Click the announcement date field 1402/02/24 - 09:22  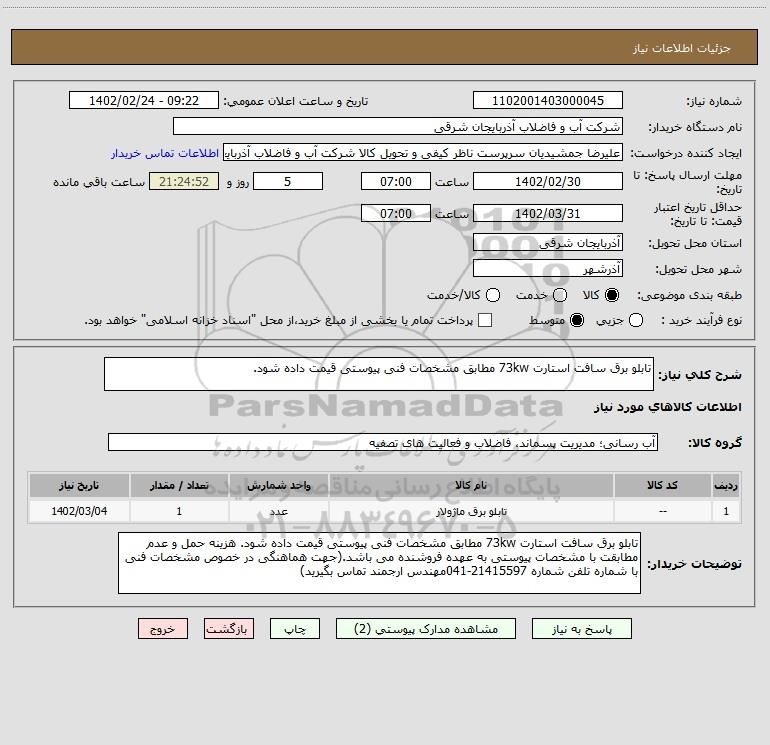click(144, 101)
